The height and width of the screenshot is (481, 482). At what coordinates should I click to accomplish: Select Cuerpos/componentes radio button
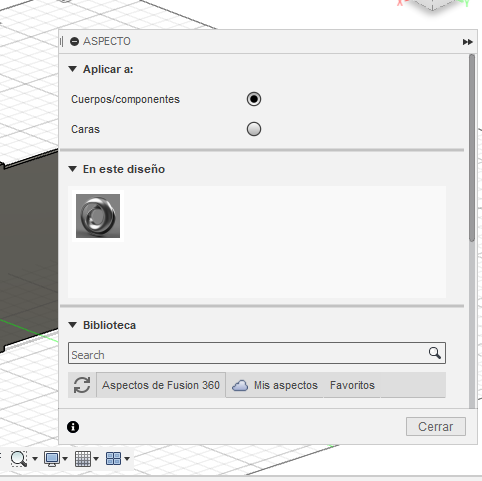pos(254,99)
